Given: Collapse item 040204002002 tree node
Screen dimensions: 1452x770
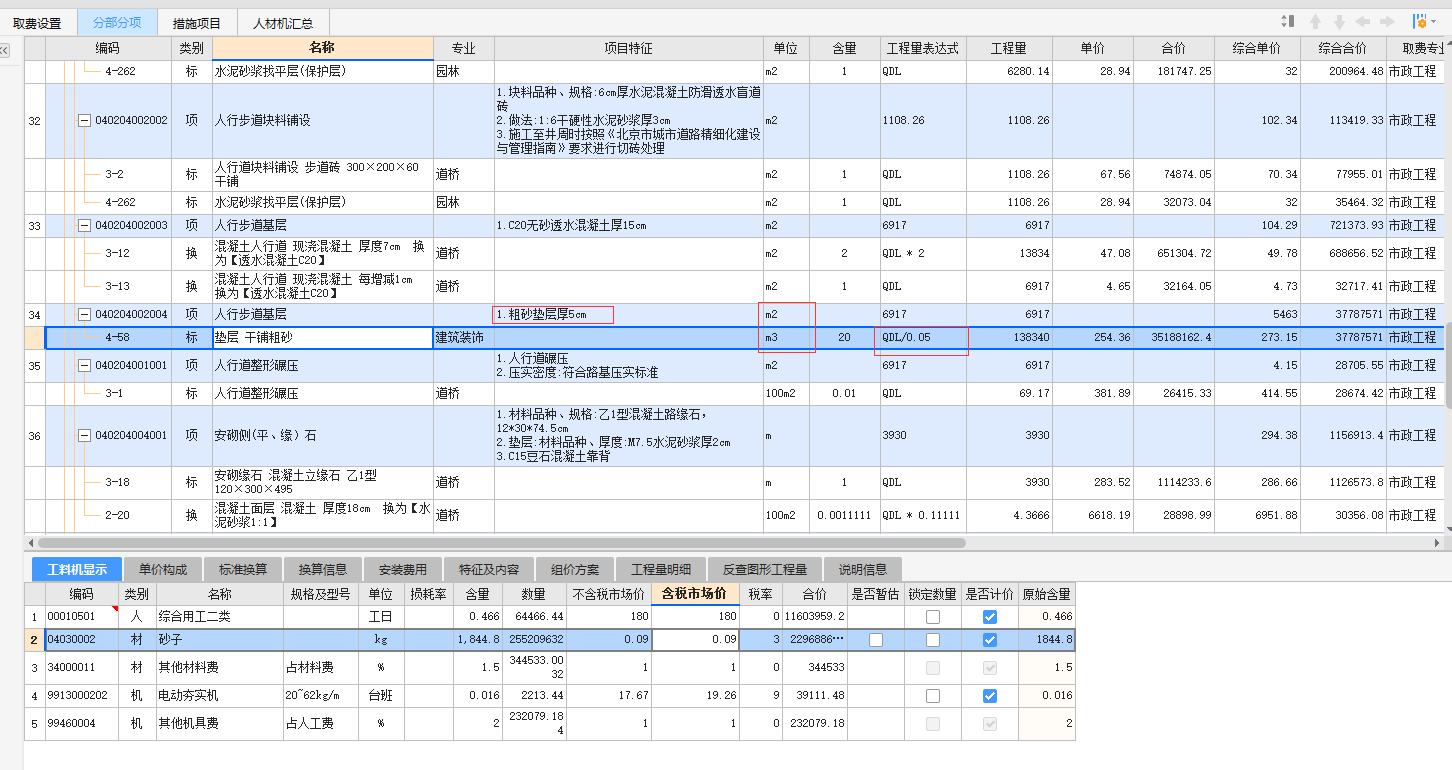Looking at the screenshot, I should tap(84, 121).
